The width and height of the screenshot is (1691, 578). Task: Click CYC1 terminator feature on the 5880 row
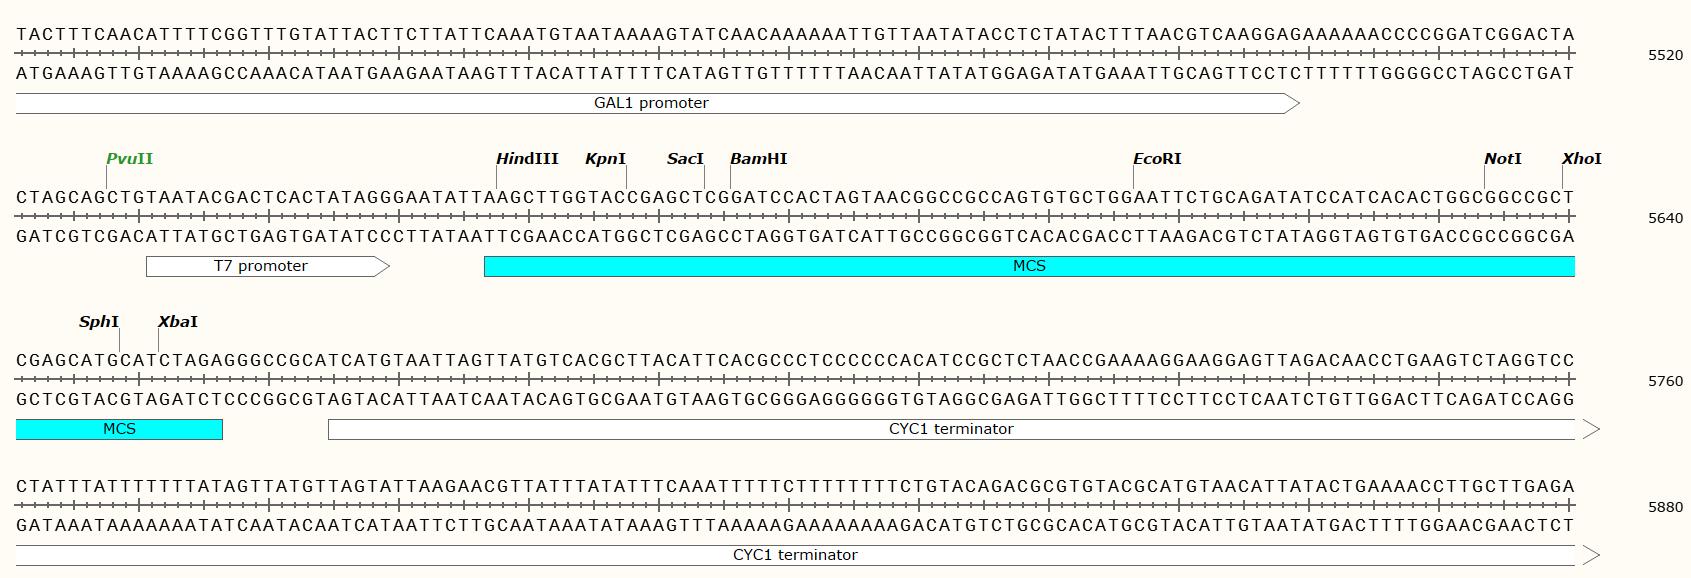[795, 555]
